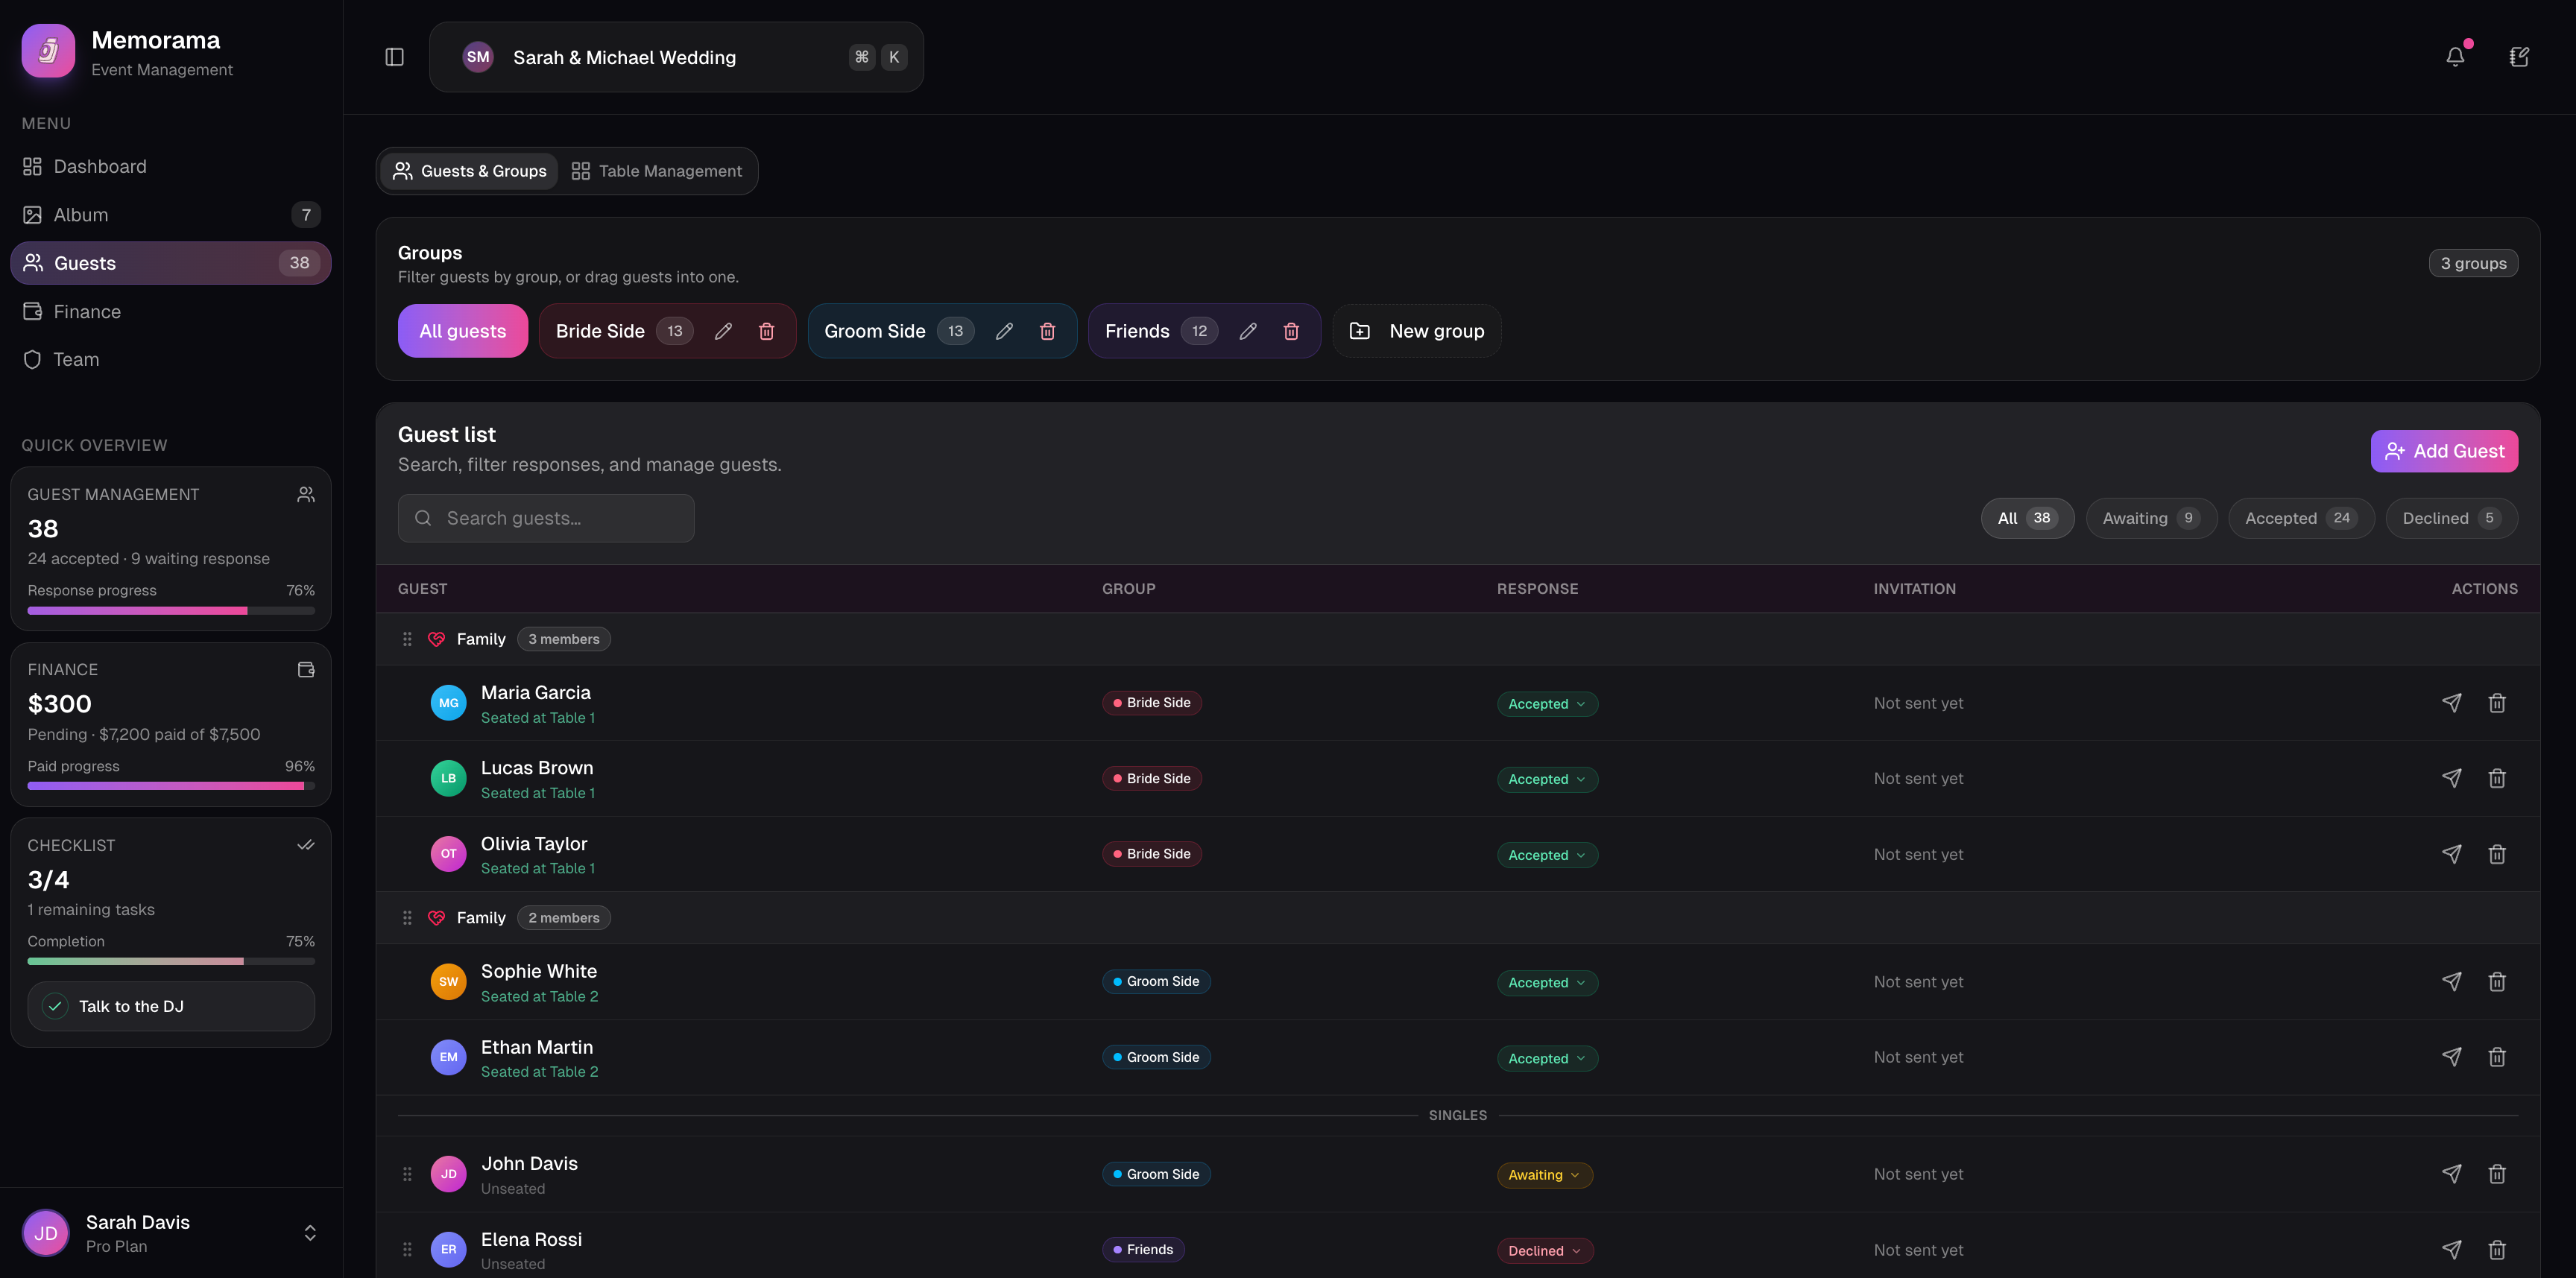
Task: Open the notifications bell
Action: (2455, 57)
